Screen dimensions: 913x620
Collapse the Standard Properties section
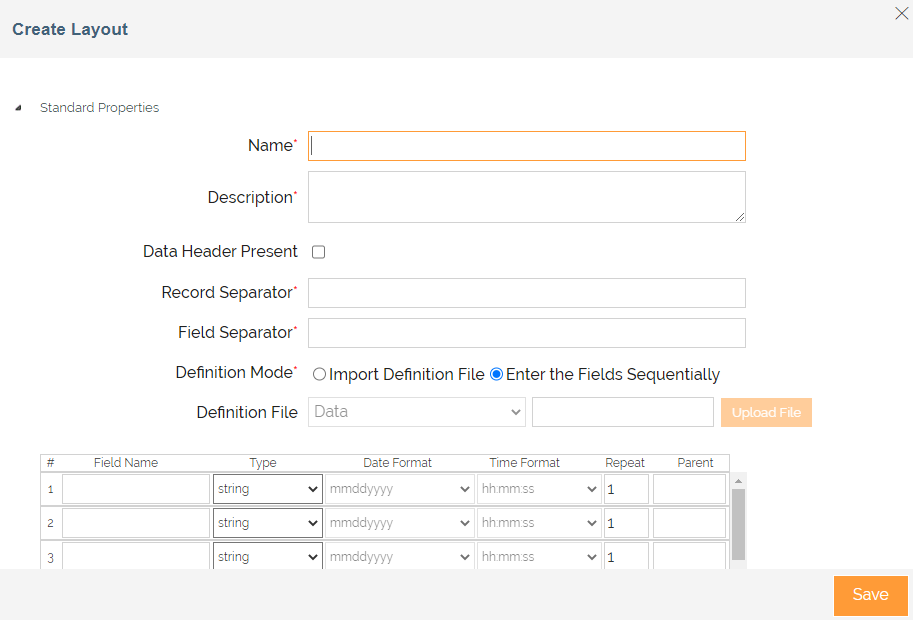coord(19,108)
